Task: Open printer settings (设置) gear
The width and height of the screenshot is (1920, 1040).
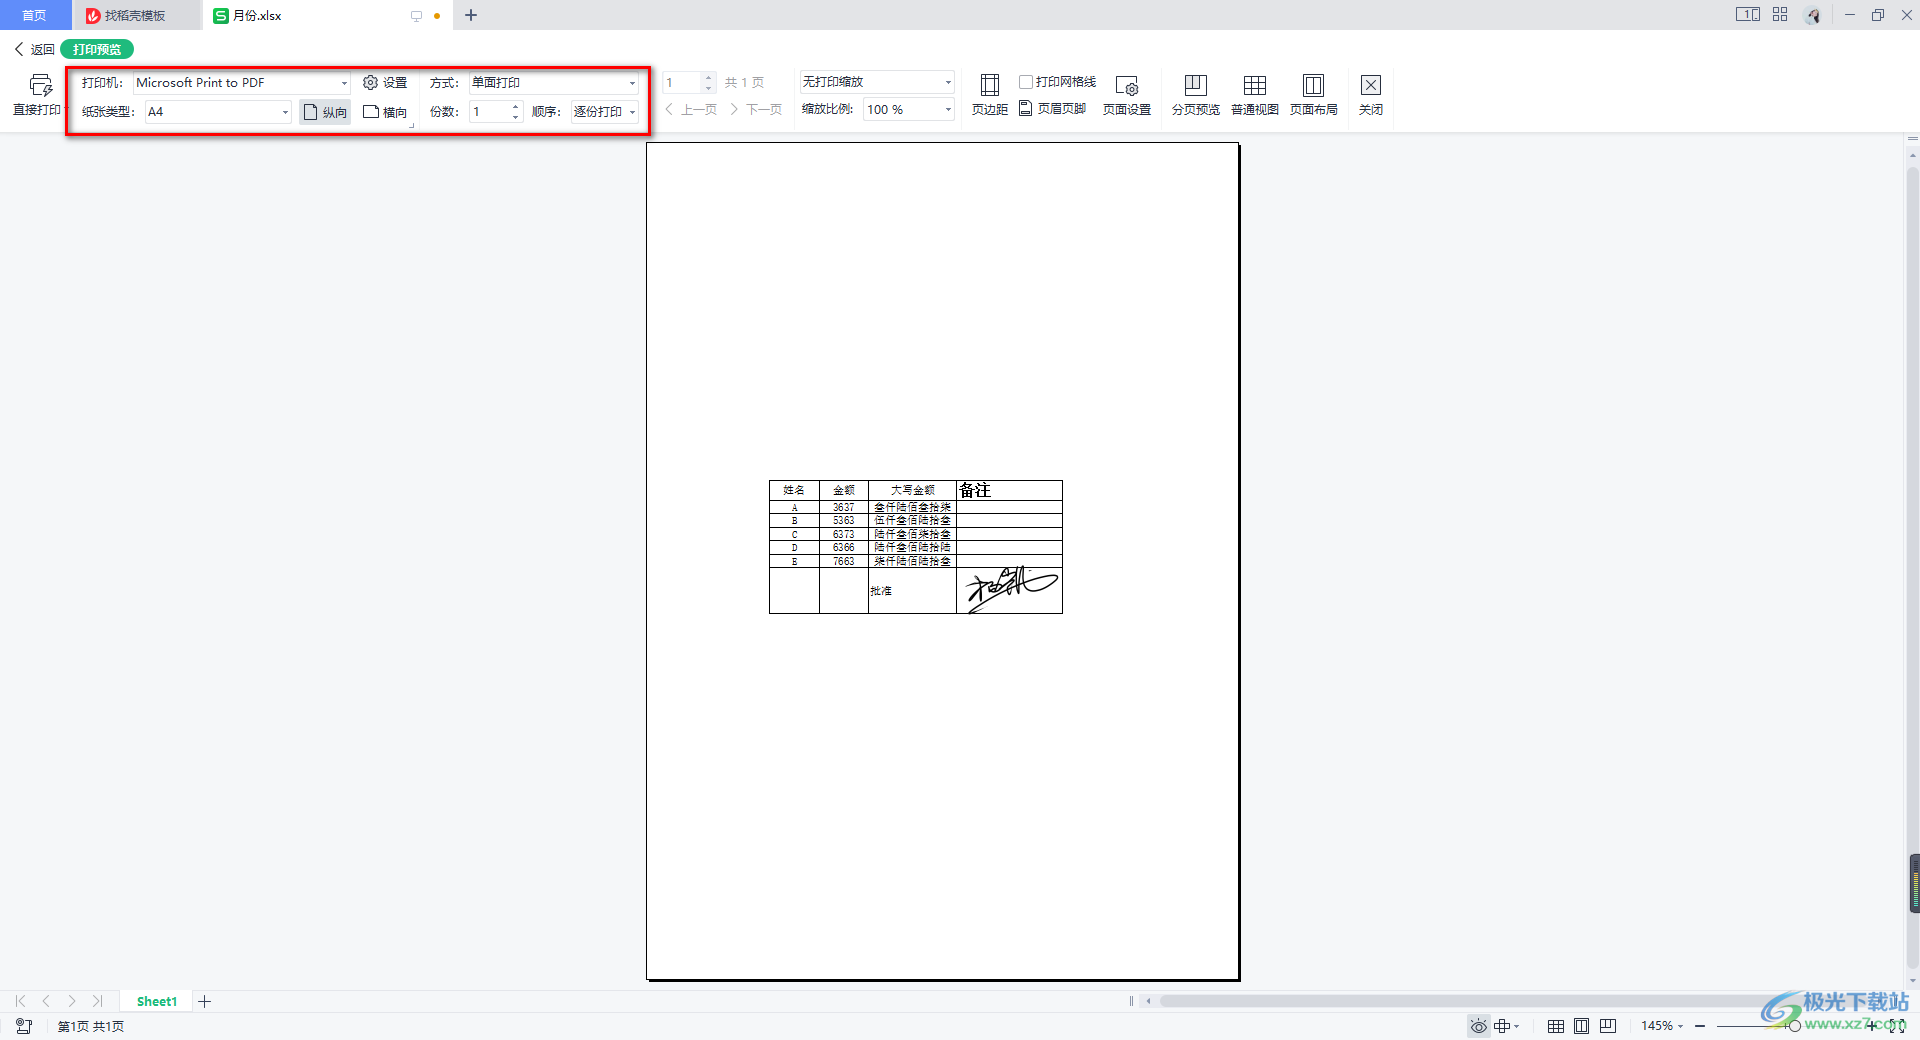Action: tap(385, 83)
